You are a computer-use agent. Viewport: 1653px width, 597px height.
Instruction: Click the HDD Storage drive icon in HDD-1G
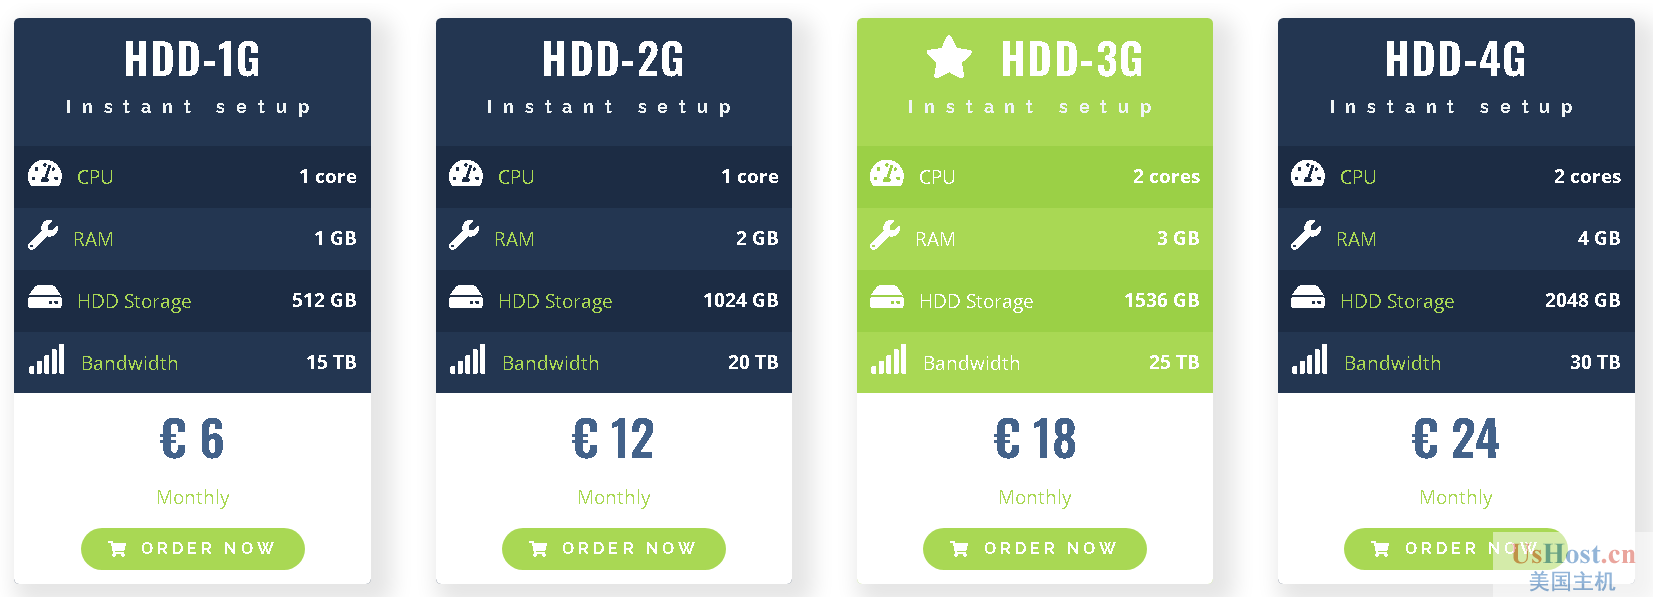tap(45, 298)
